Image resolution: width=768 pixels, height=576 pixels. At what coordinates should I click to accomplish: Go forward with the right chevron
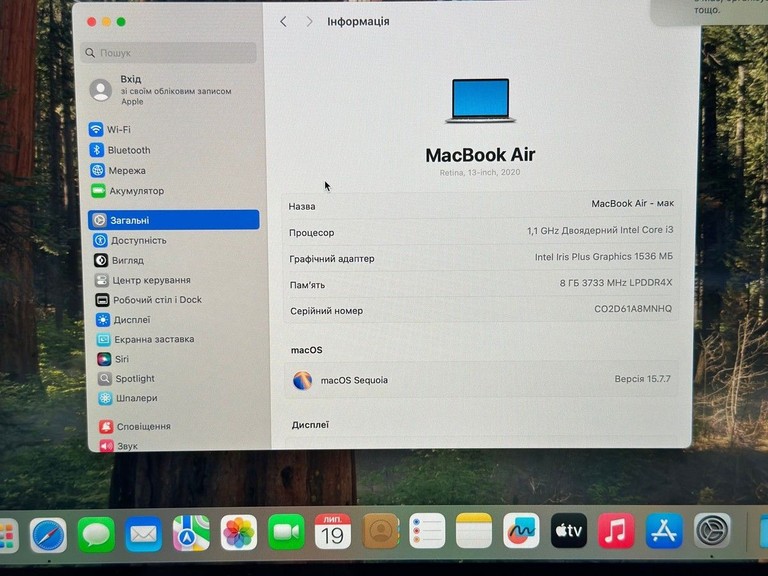(309, 22)
